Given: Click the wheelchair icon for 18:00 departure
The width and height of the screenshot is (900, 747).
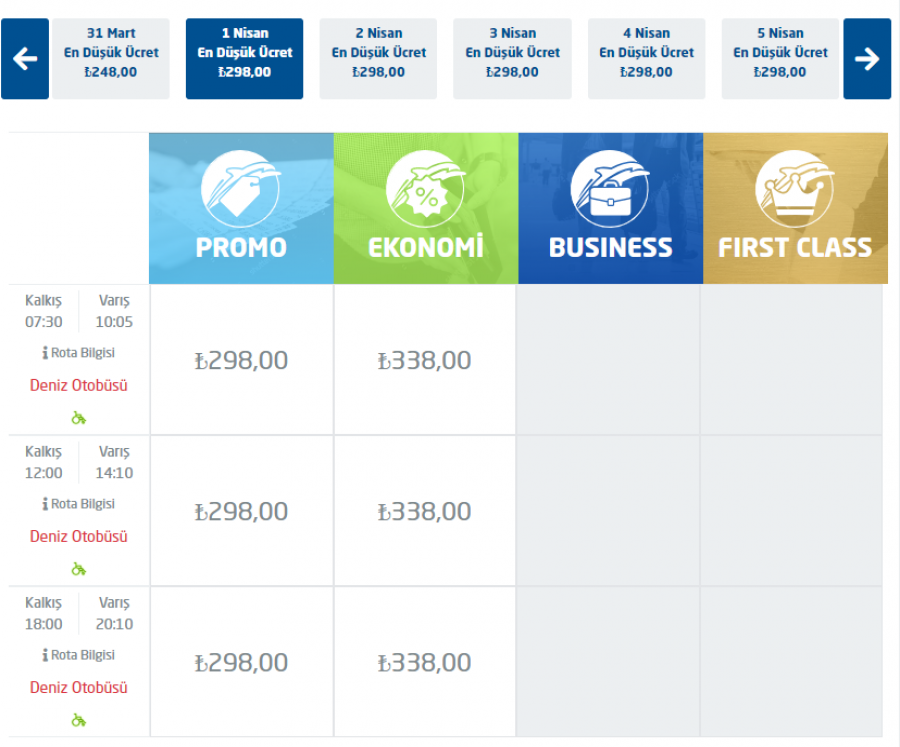Looking at the screenshot, I should (x=79, y=720).
